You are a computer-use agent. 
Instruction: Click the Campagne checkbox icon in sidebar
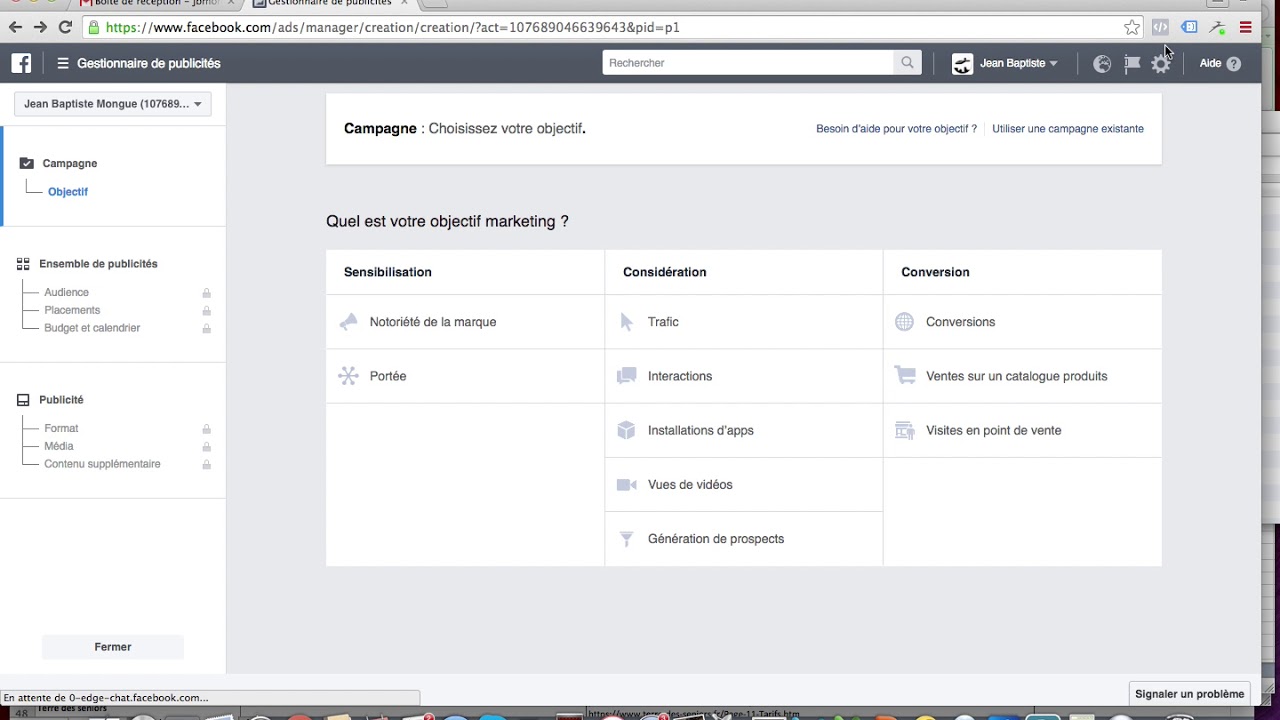27,163
